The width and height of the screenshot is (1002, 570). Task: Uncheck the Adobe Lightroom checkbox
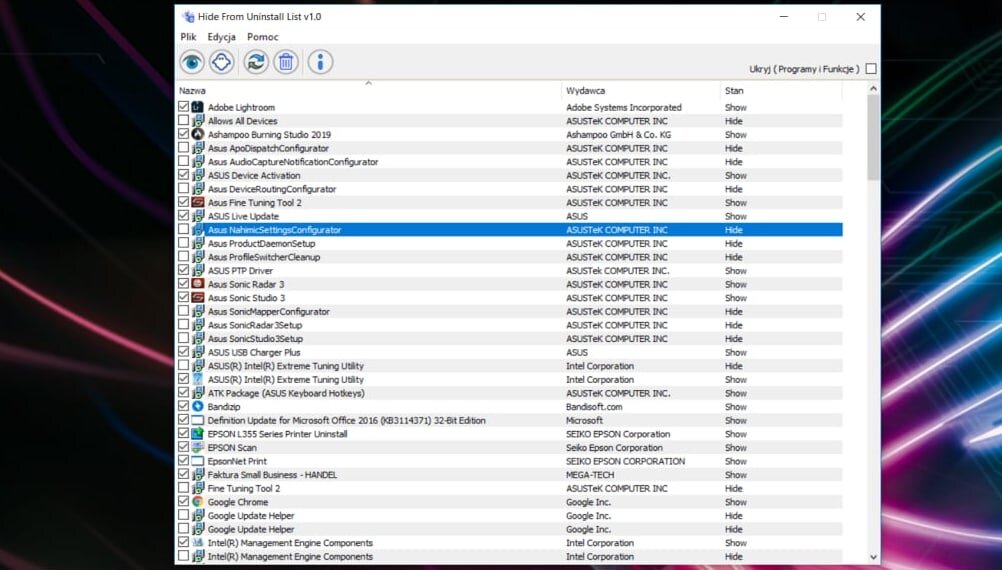click(x=183, y=107)
